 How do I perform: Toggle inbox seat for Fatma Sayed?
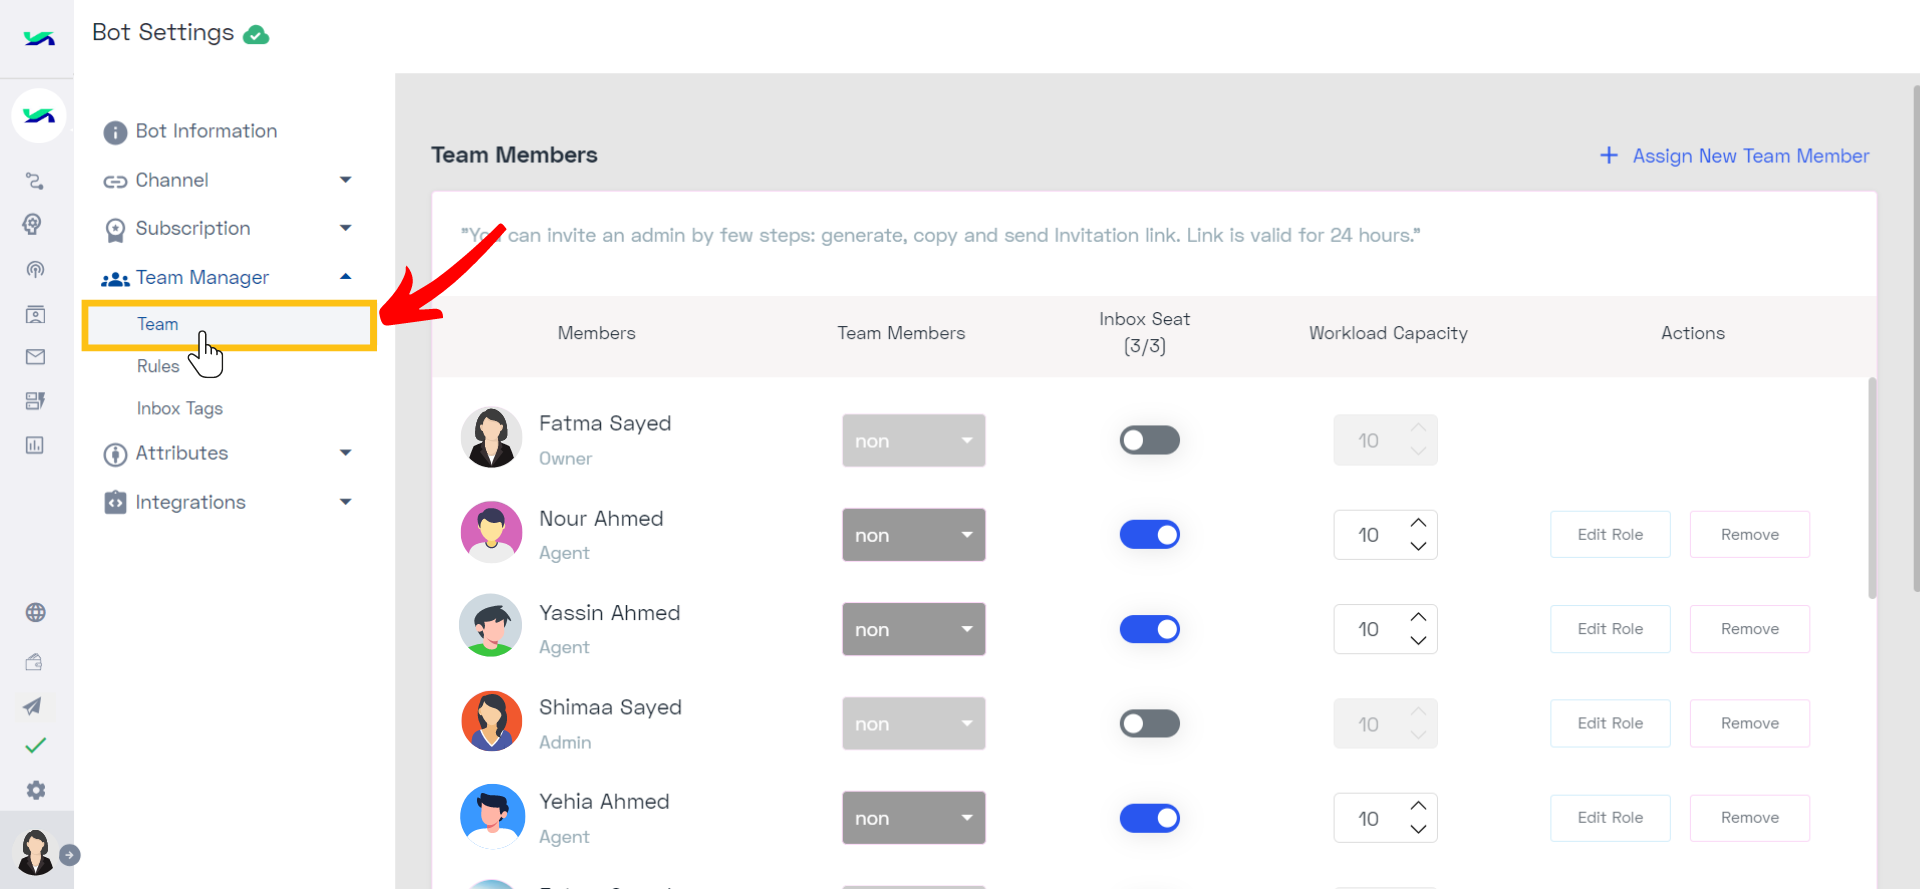point(1149,440)
